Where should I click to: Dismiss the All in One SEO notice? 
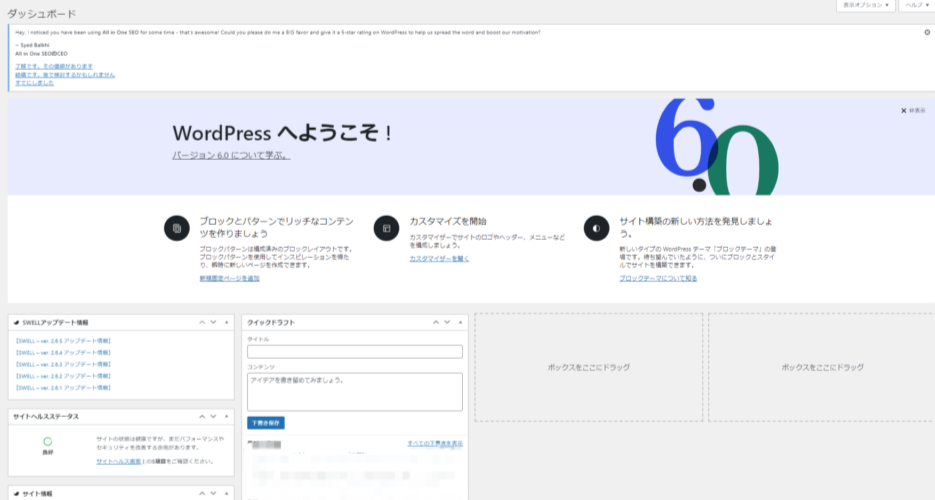927,33
